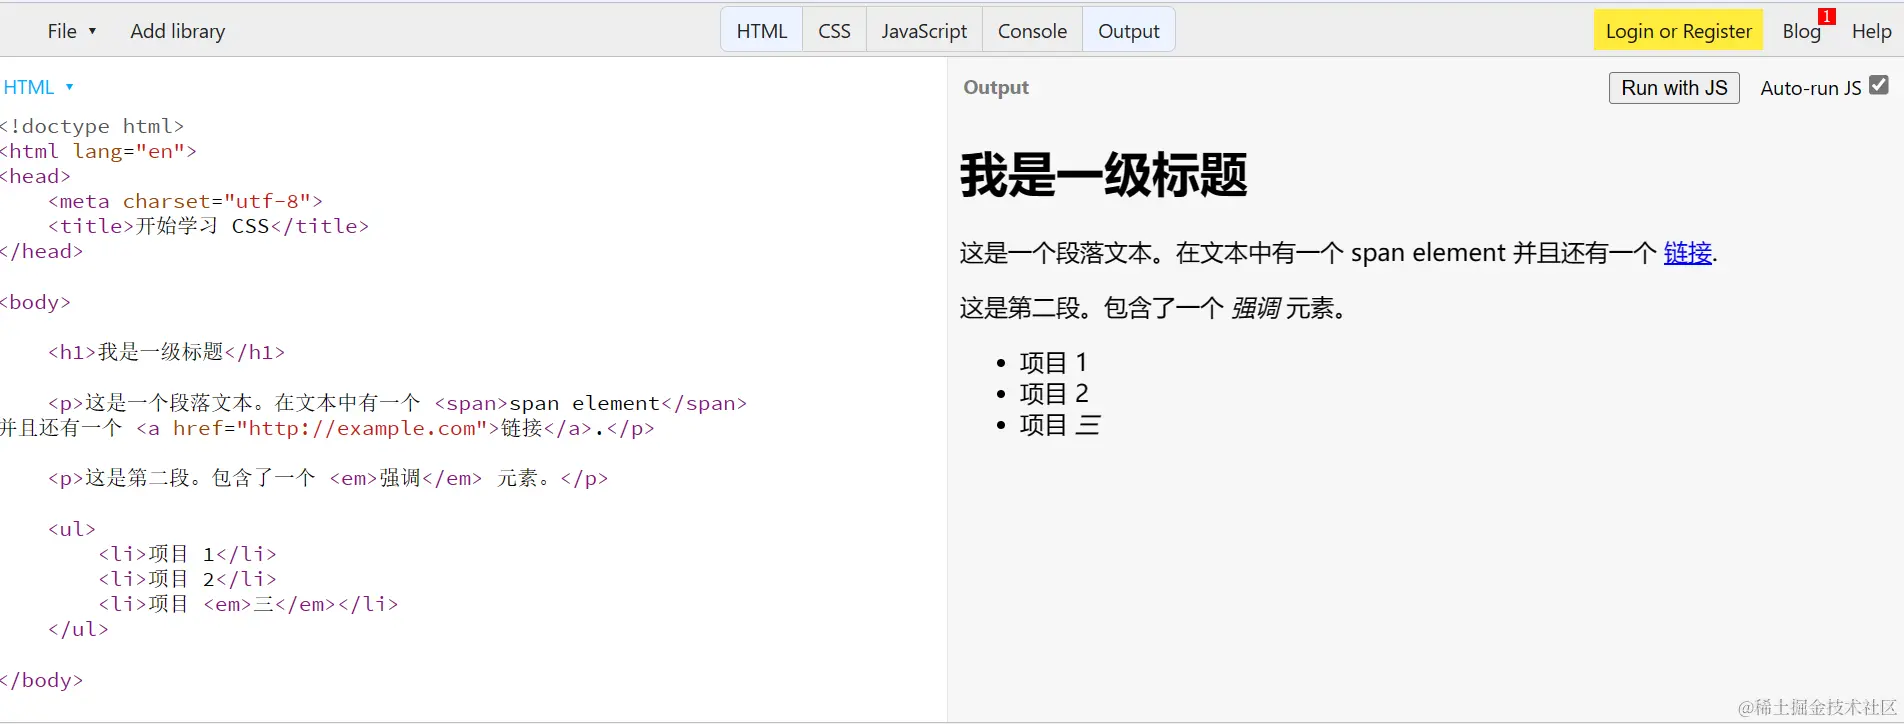Image resolution: width=1904 pixels, height=724 pixels.
Task: Toggle the JavaScript panel tab
Action: click(x=924, y=31)
